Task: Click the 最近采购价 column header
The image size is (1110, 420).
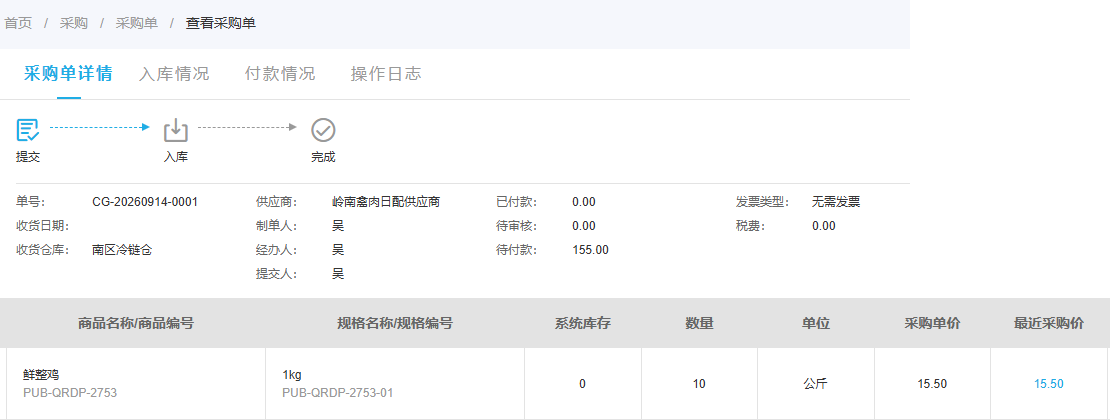Action: point(1048,324)
